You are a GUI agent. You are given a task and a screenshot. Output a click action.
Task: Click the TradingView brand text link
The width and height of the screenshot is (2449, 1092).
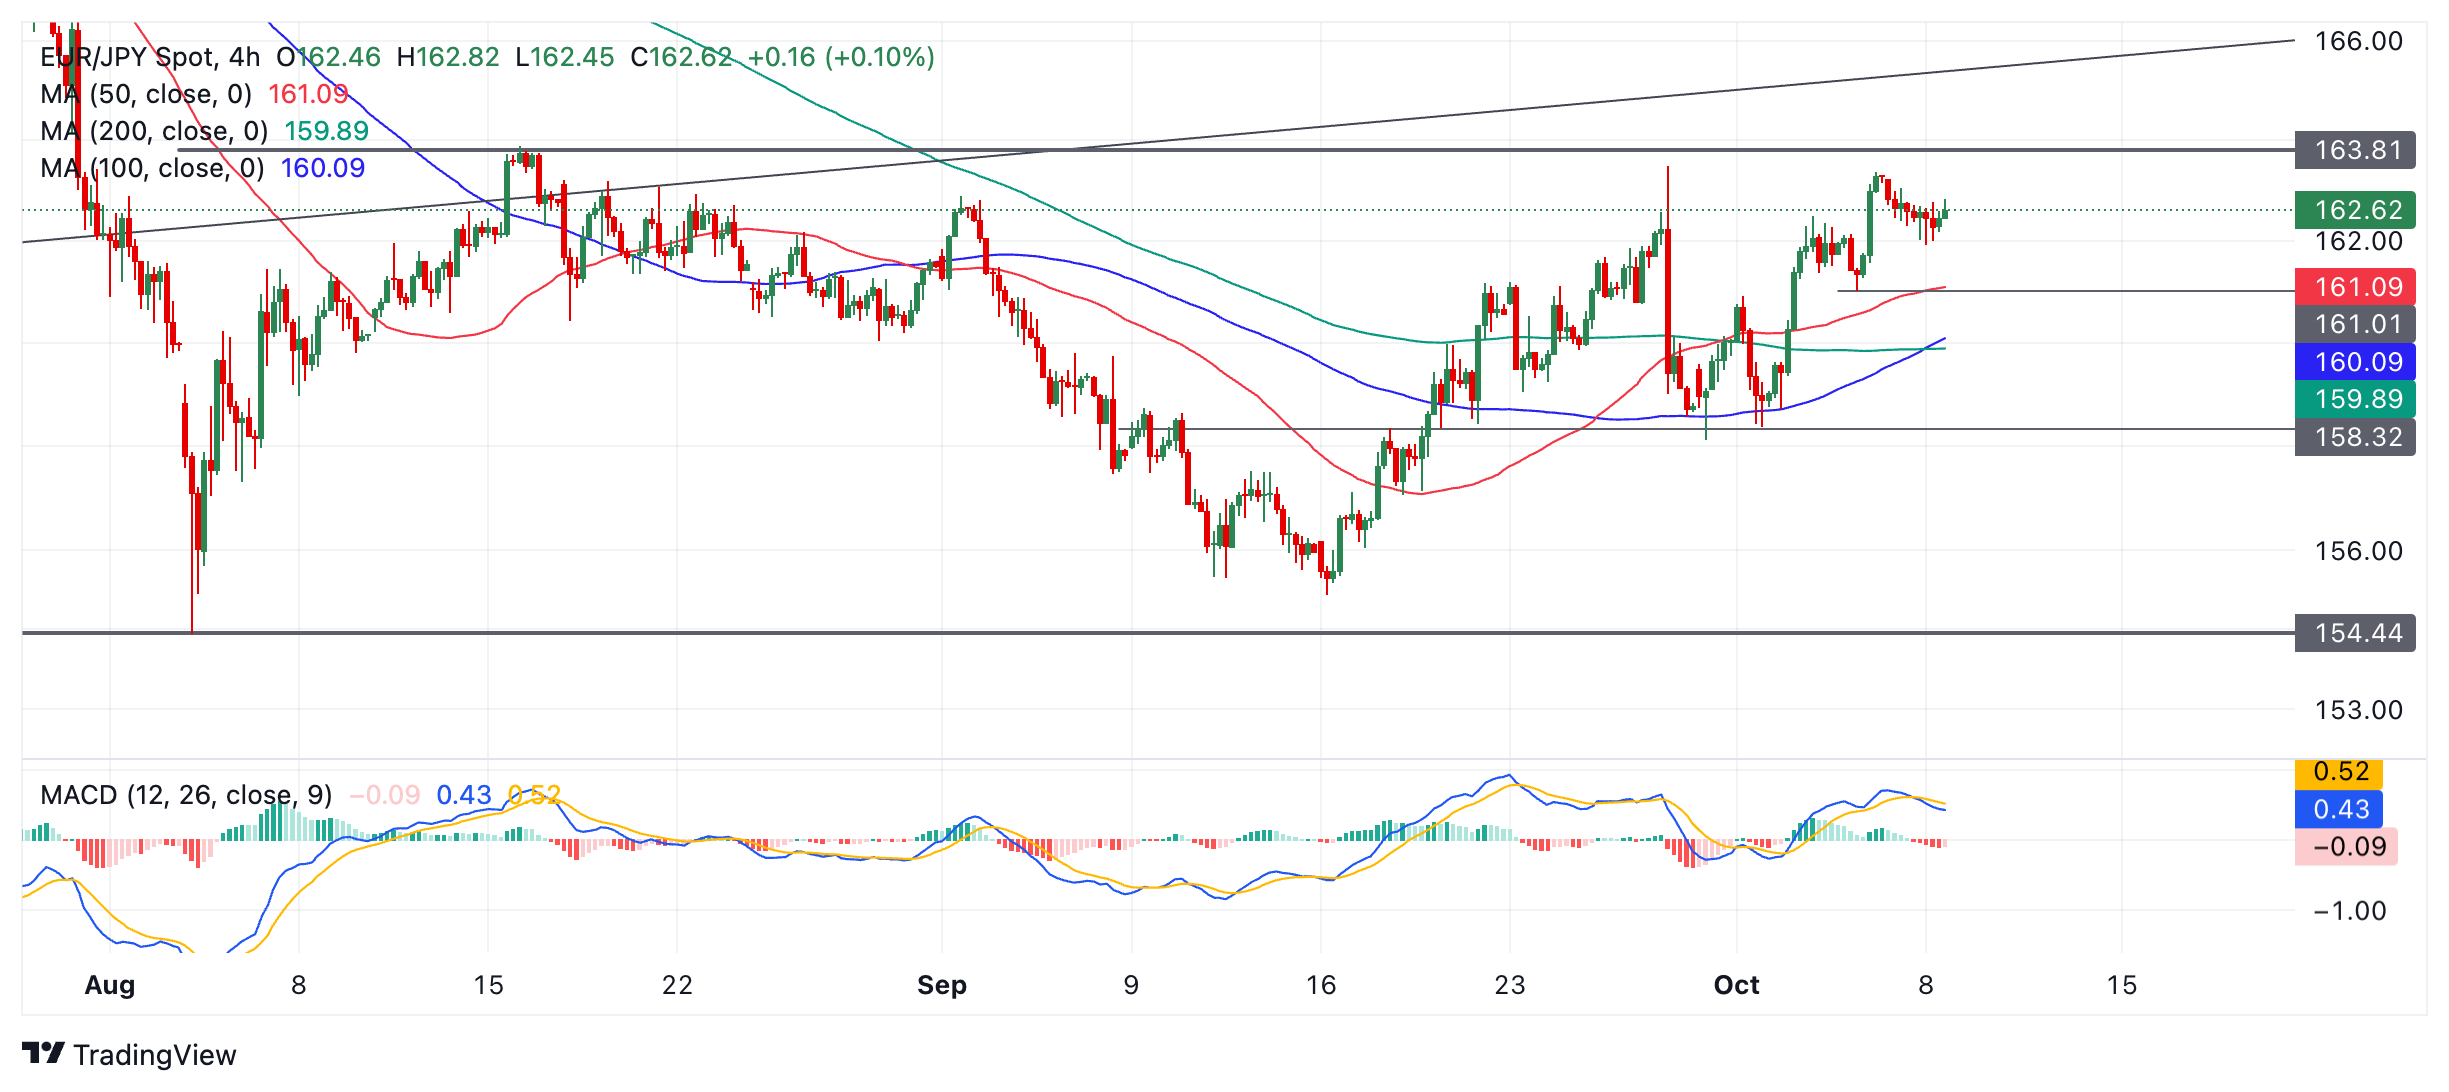tap(154, 1055)
